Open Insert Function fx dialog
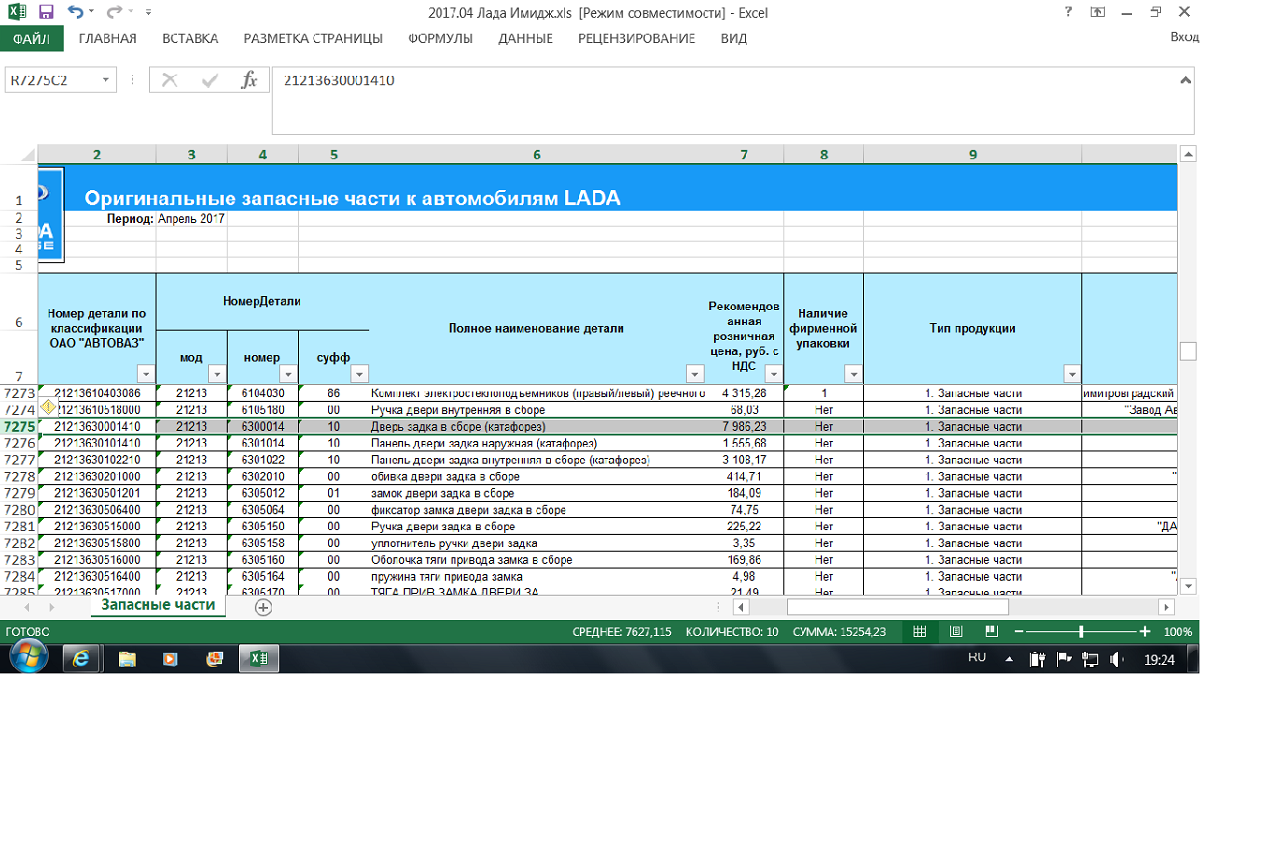 point(250,80)
